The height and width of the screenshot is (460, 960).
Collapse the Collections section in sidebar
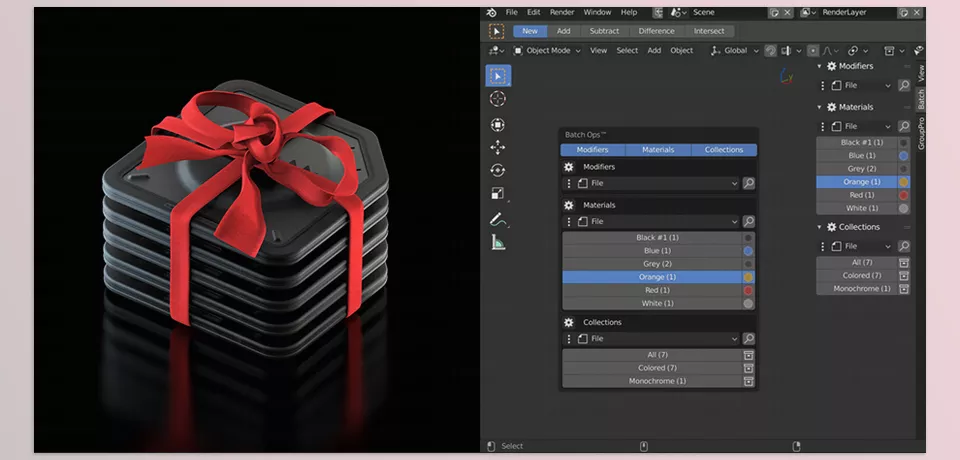(x=821, y=227)
